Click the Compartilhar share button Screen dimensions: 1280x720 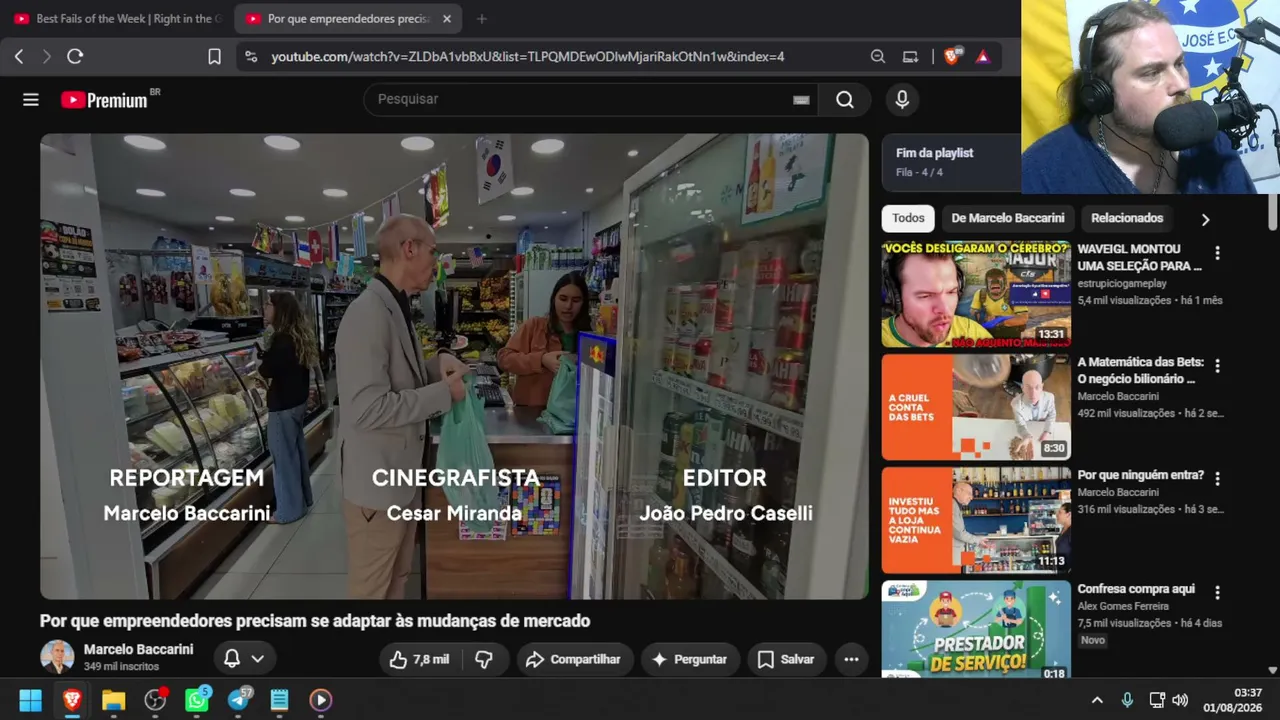[573, 659]
